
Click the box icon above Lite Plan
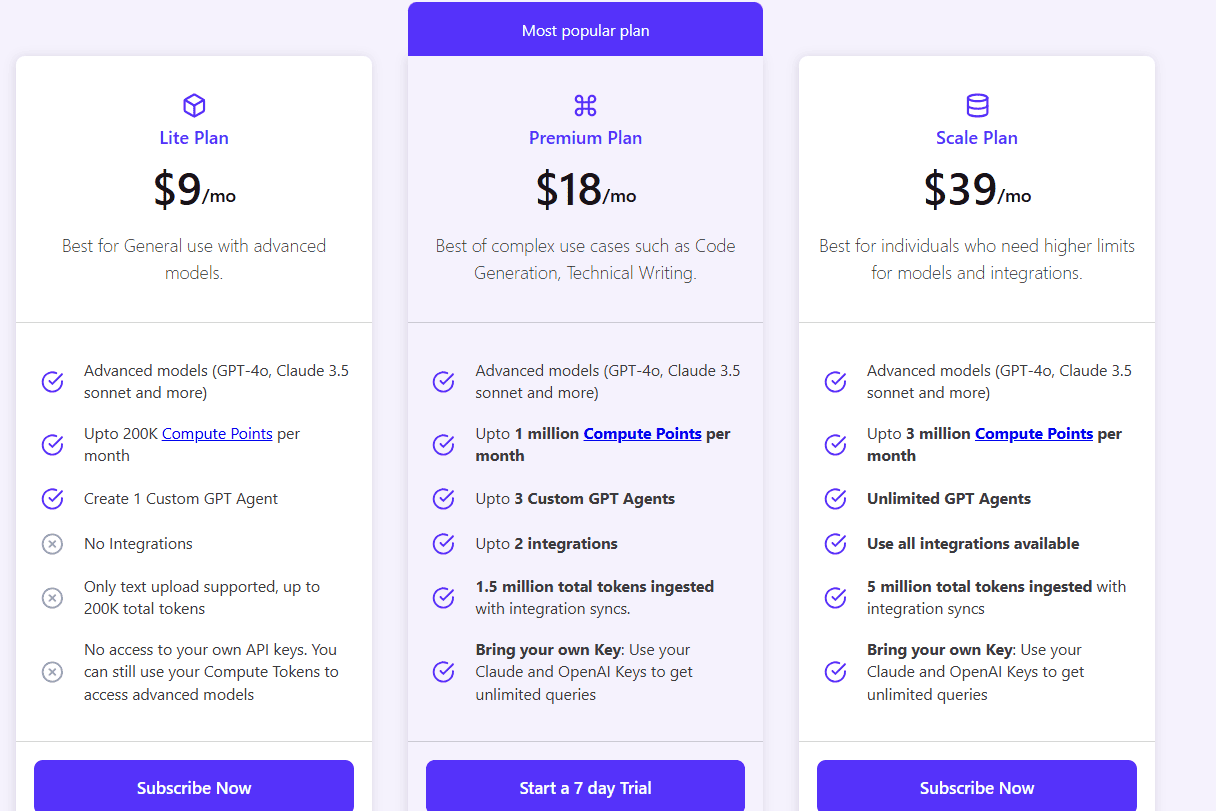[x=193, y=104]
